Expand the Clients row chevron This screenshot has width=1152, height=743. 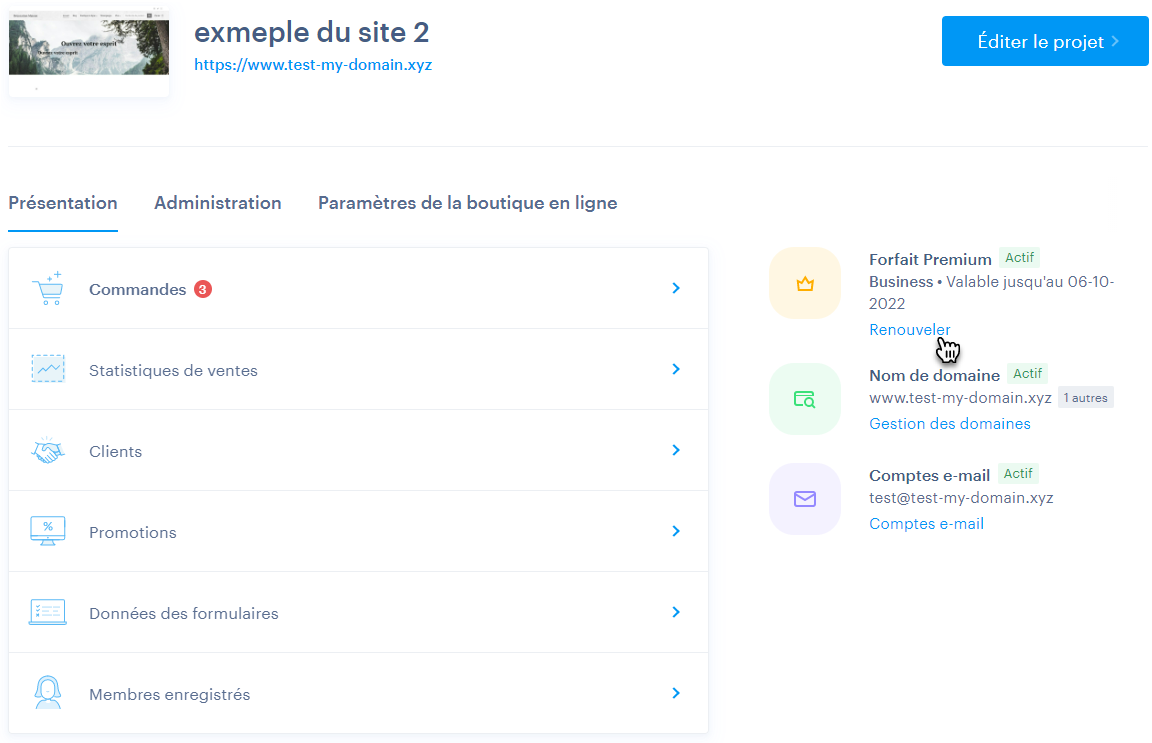pos(676,450)
